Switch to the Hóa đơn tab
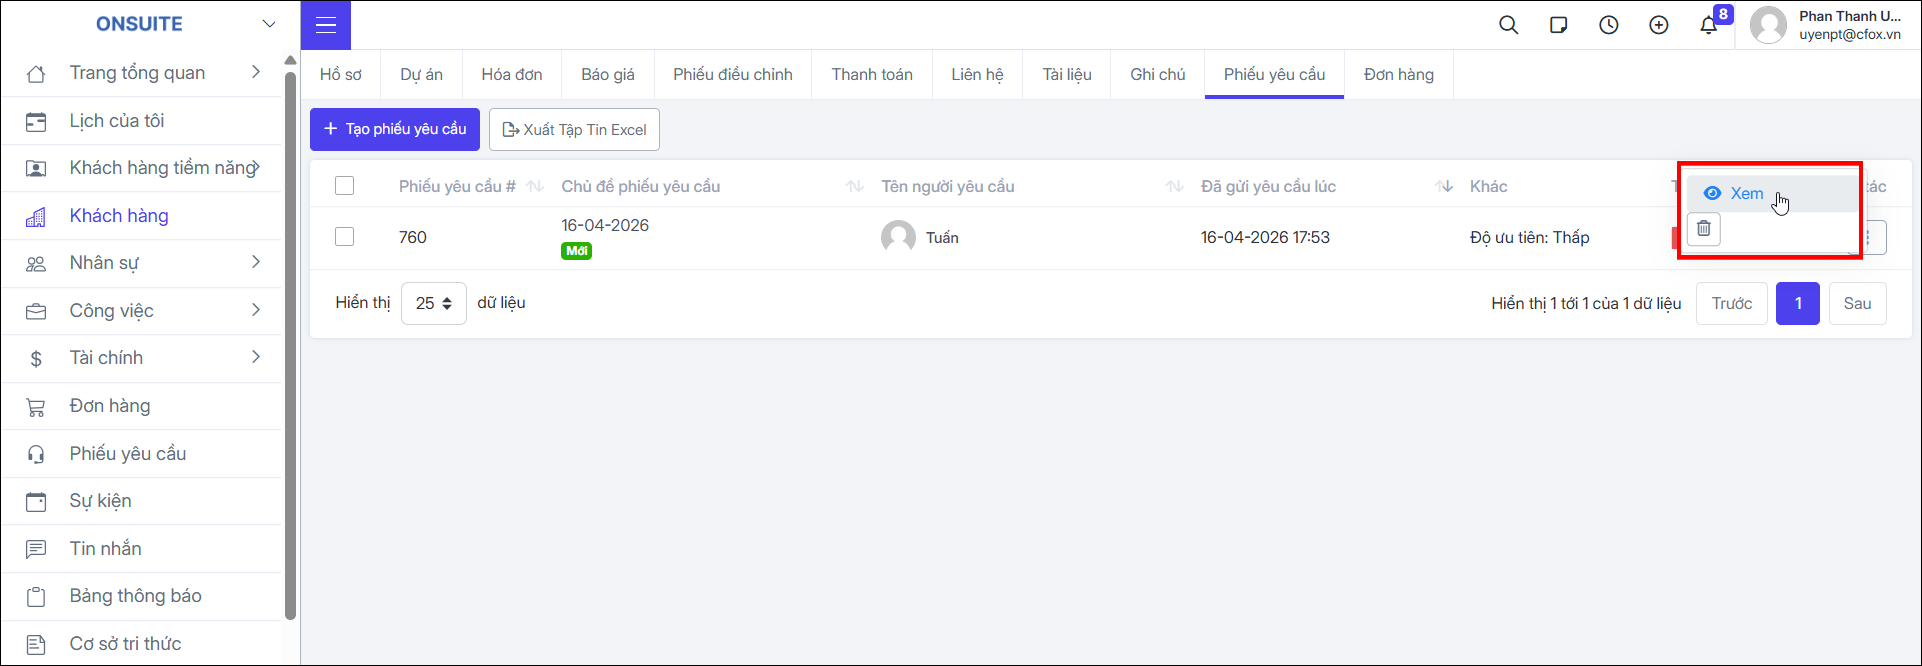The height and width of the screenshot is (666, 1922). pyautogui.click(x=512, y=74)
